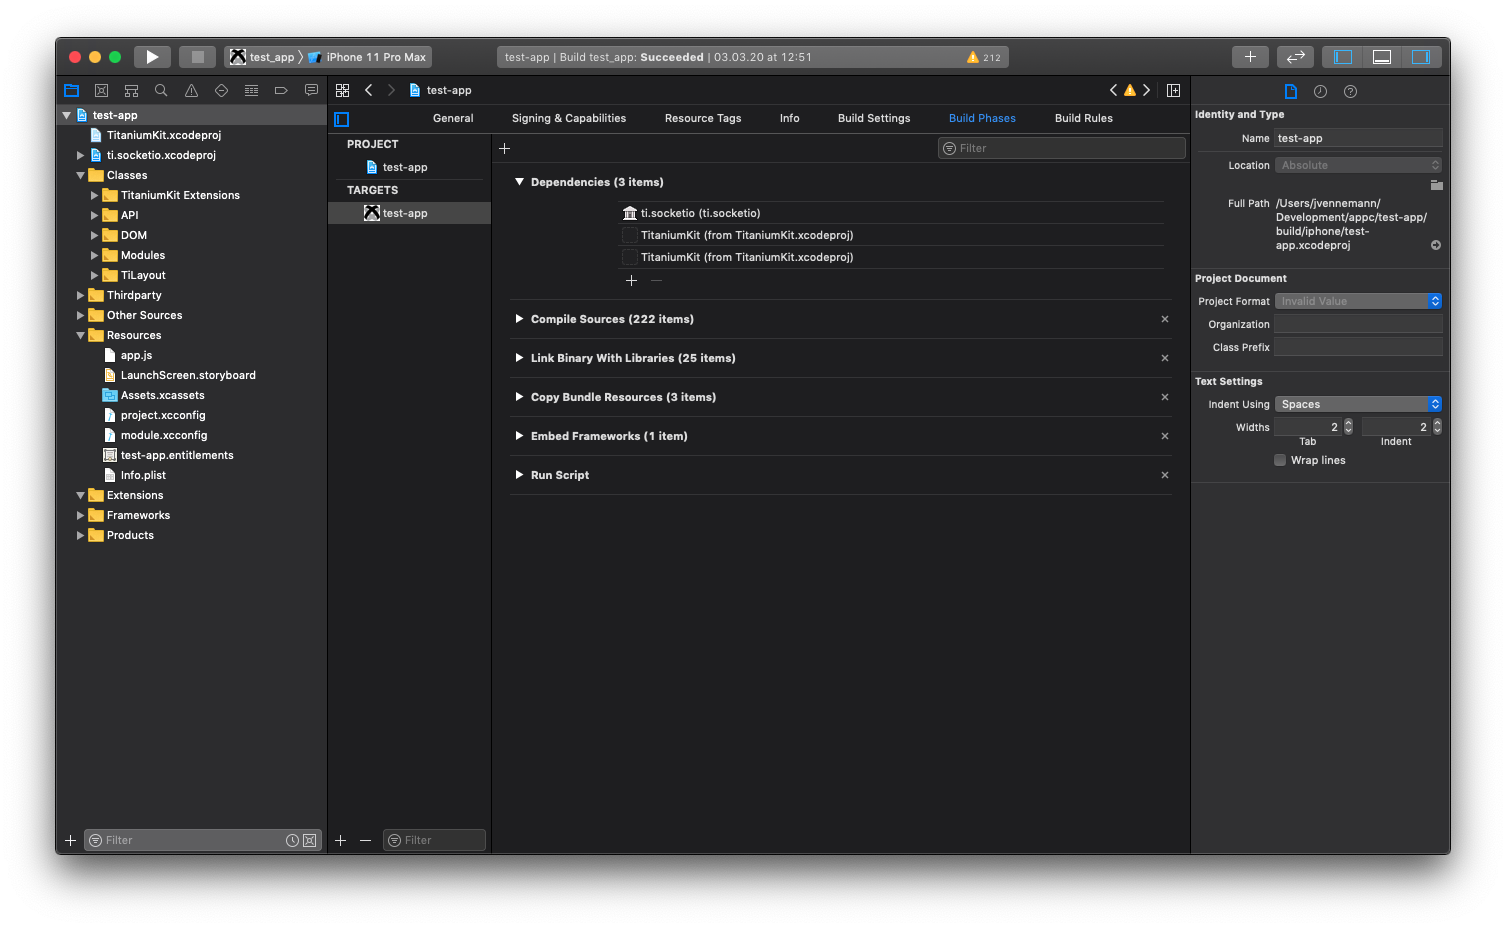Viewport: 1506px width, 928px height.
Task: Jump to the previous issue
Action: point(1113,90)
